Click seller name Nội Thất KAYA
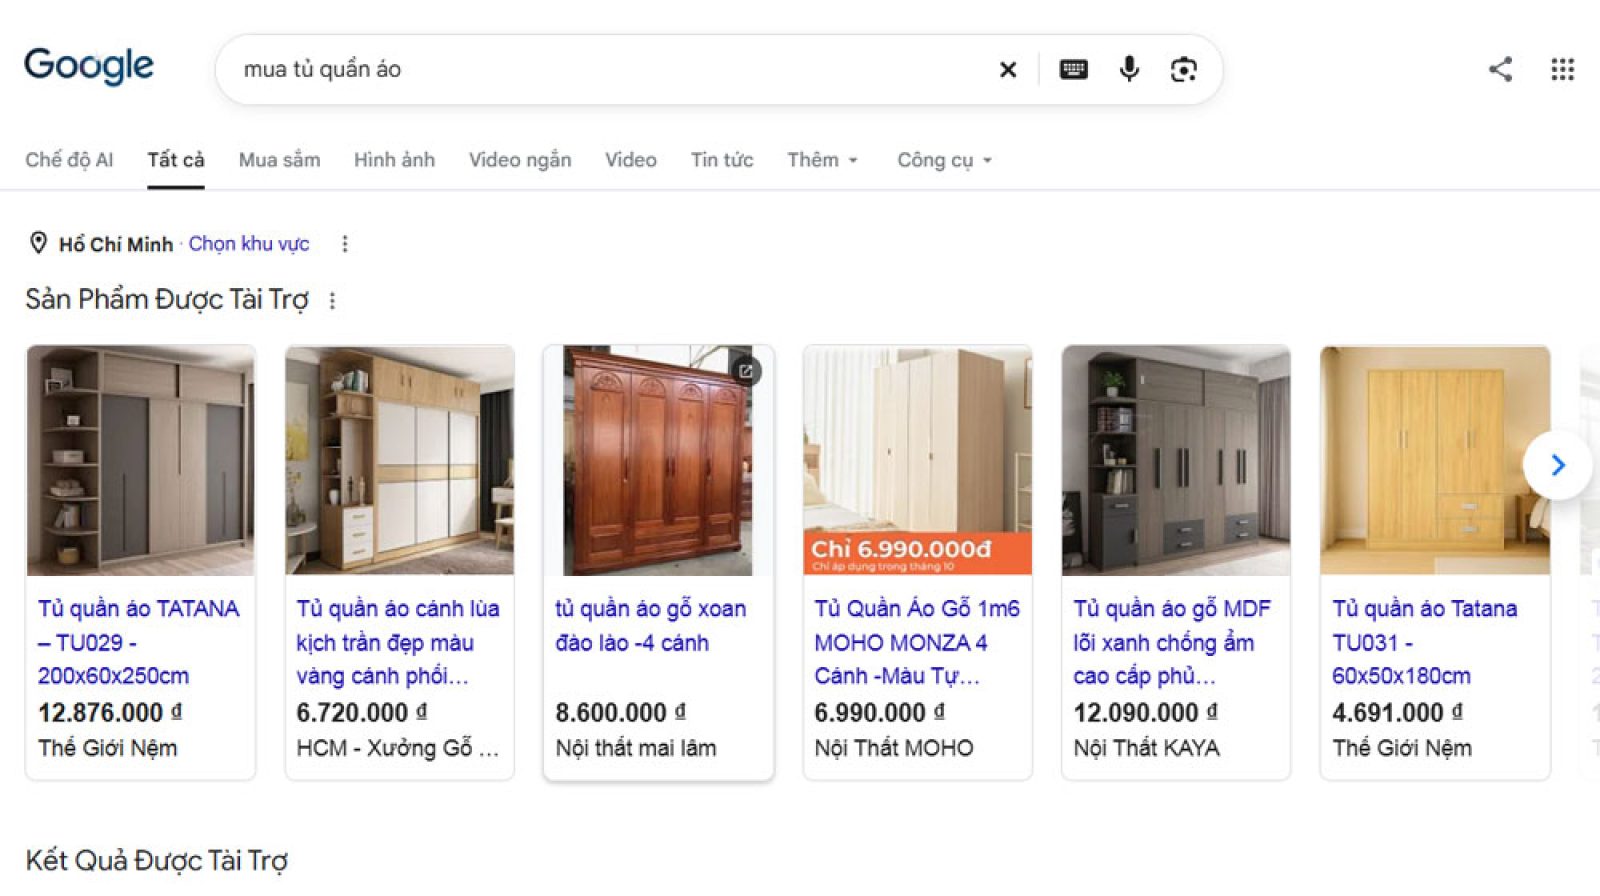1600x896 pixels. pyautogui.click(x=1146, y=748)
